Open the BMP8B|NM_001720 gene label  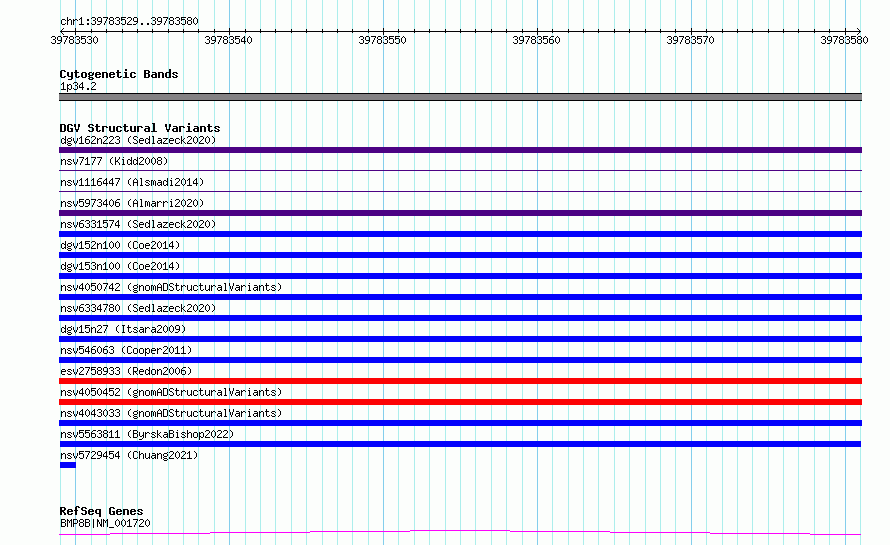pyautogui.click(x=105, y=523)
